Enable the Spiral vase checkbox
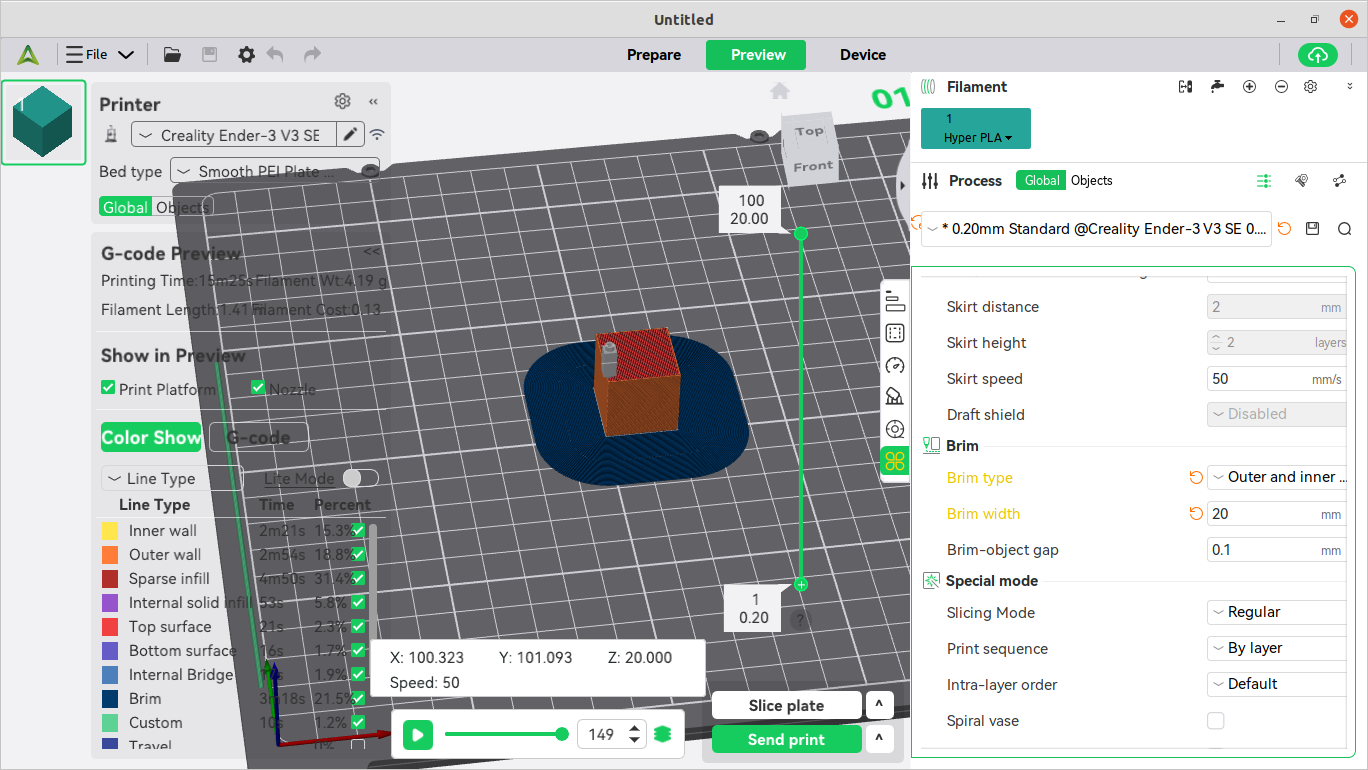The image size is (1368, 770). [1216, 721]
